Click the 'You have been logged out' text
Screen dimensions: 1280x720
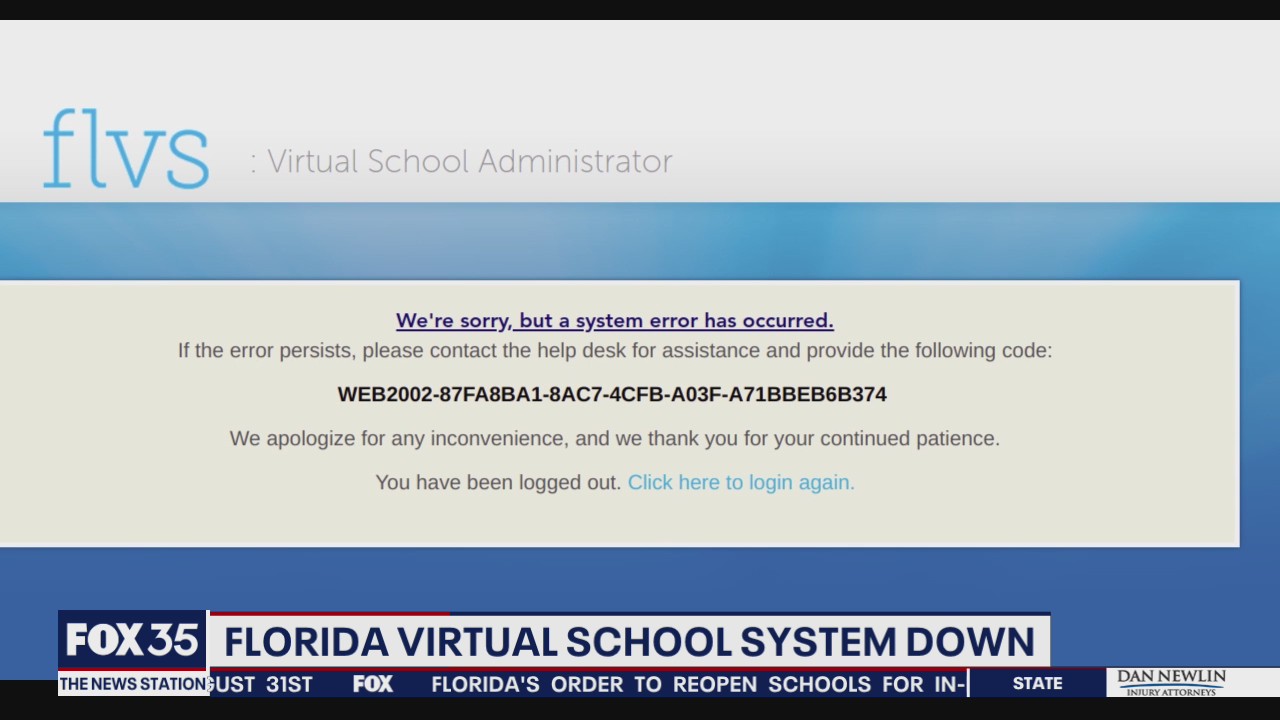pyautogui.click(x=498, y=482)
